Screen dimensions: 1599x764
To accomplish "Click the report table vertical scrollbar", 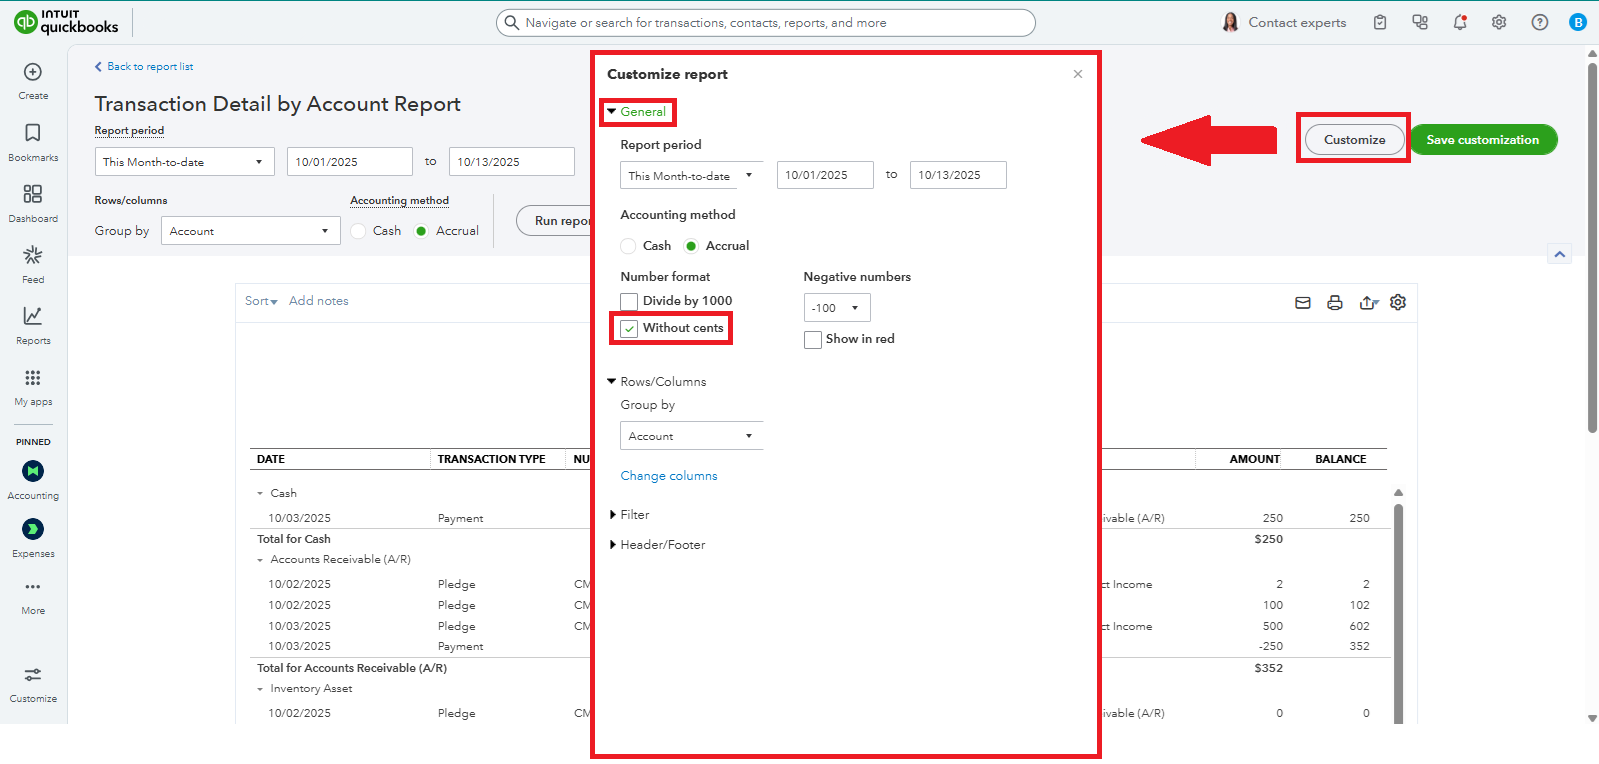I will click(1398, 600).
